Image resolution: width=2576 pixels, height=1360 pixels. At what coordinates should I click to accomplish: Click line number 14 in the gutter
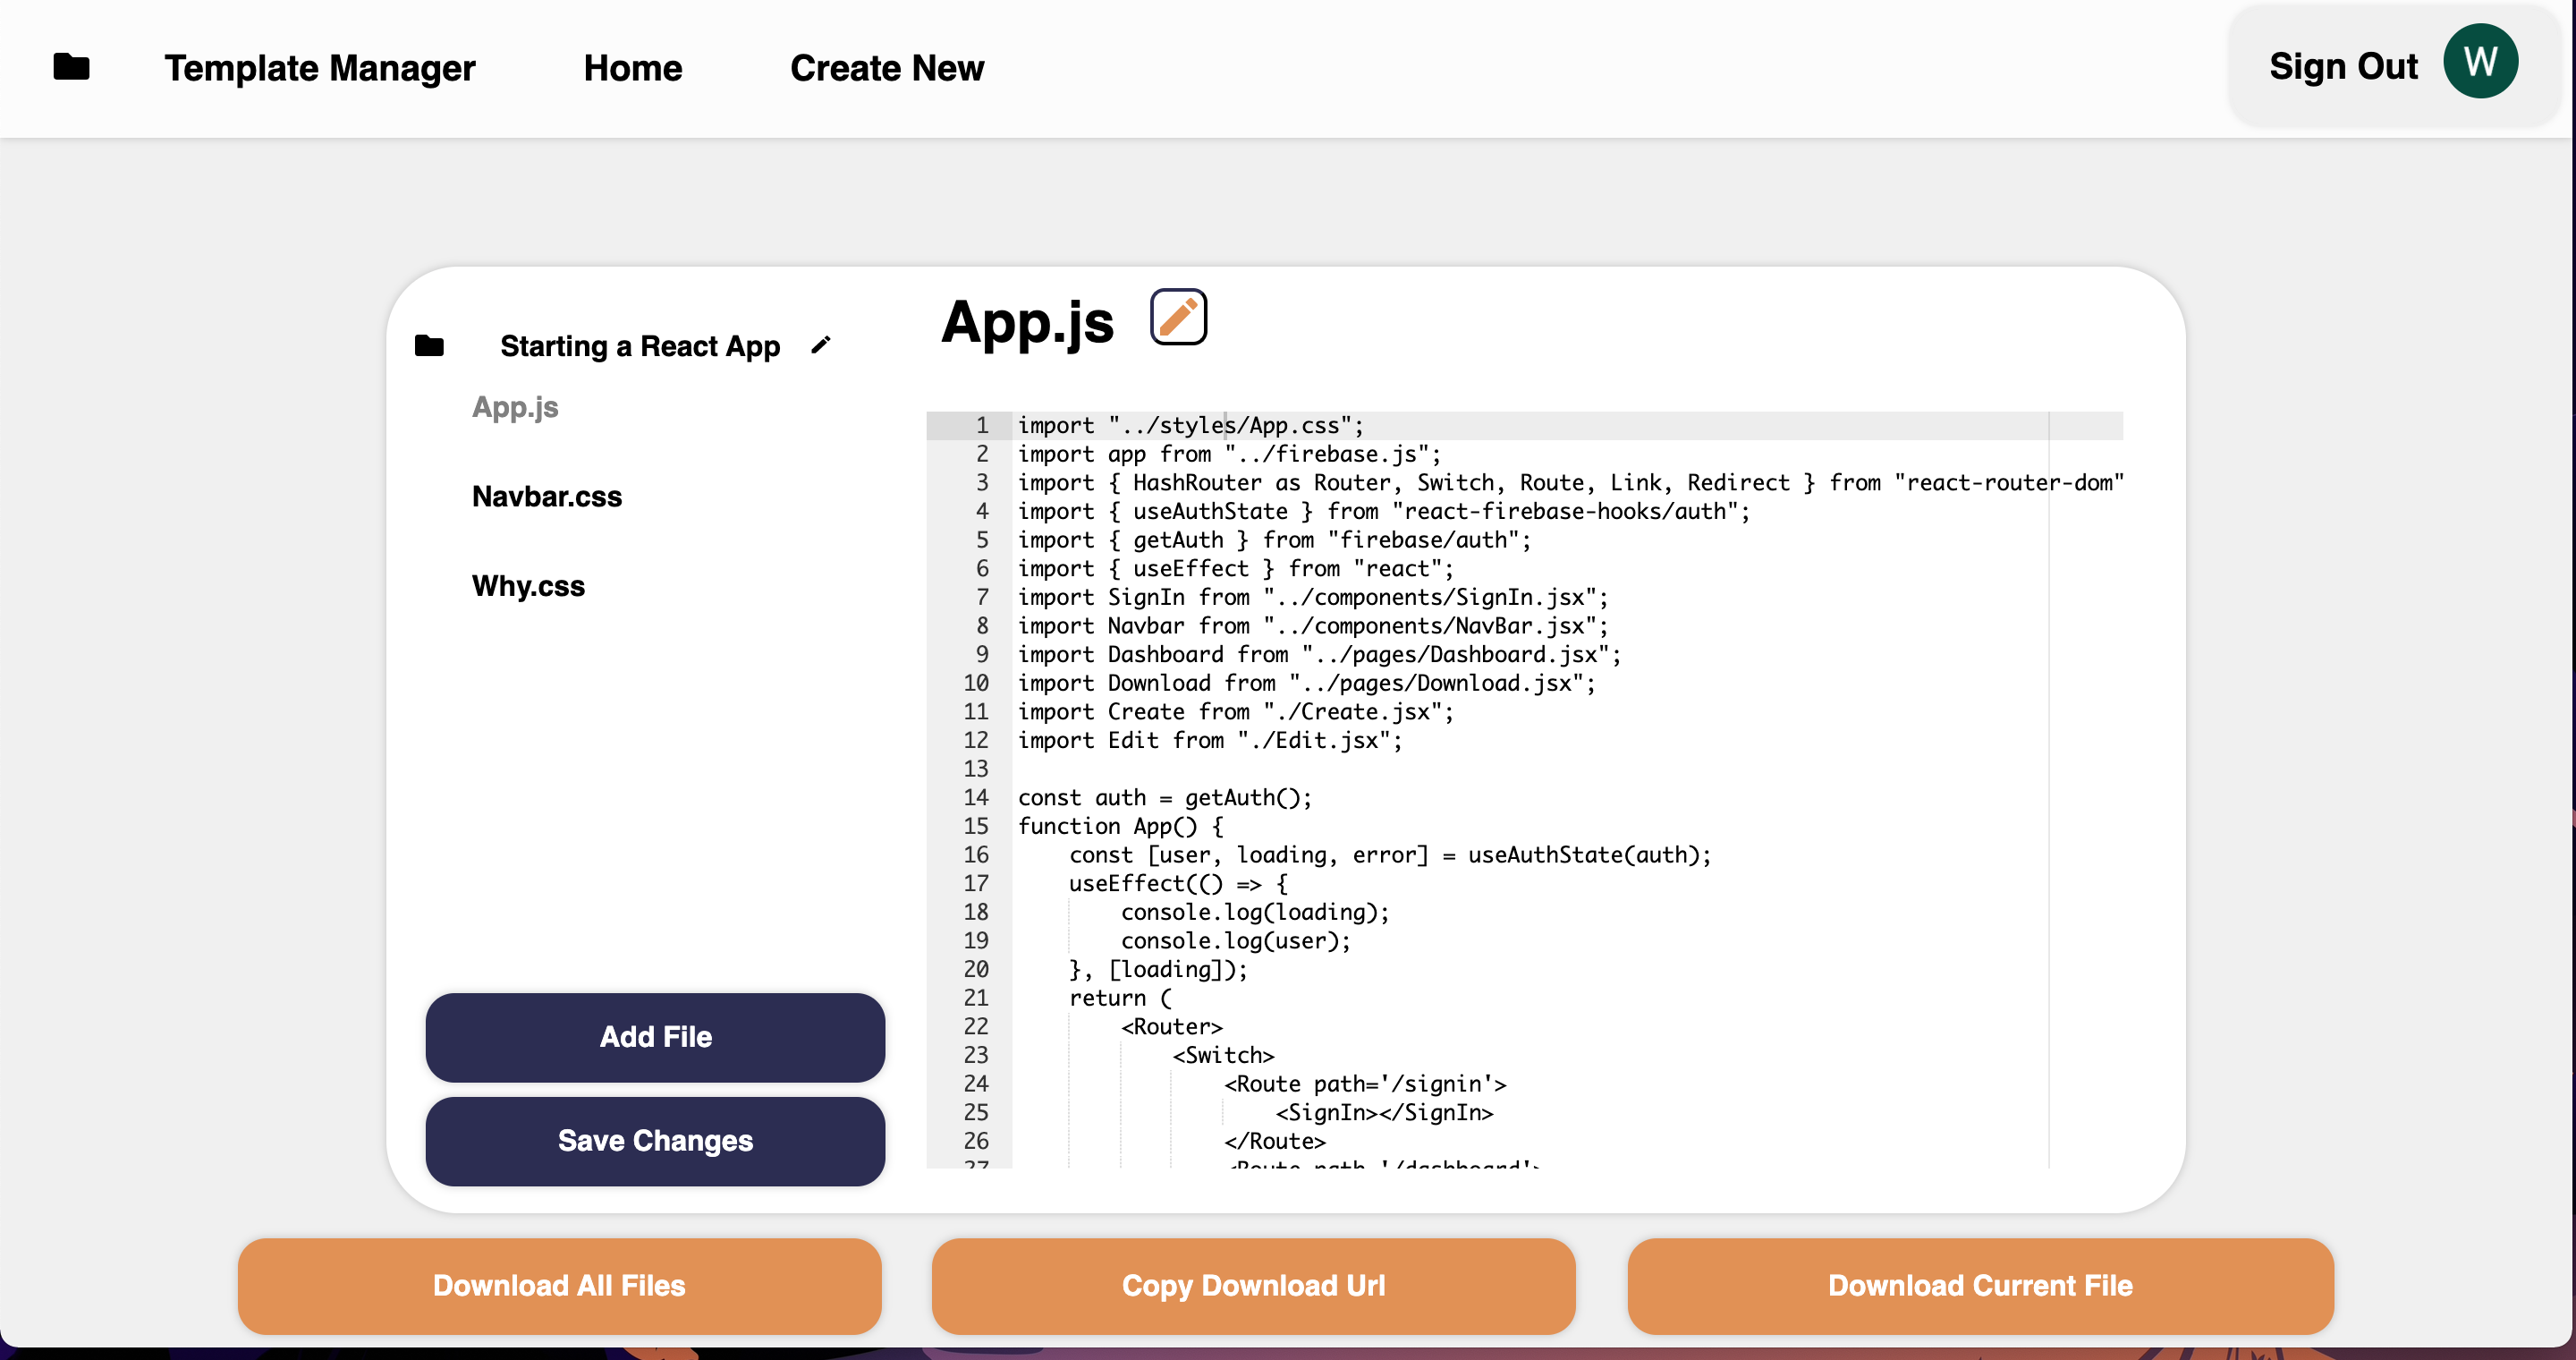(x=975, y=797)
